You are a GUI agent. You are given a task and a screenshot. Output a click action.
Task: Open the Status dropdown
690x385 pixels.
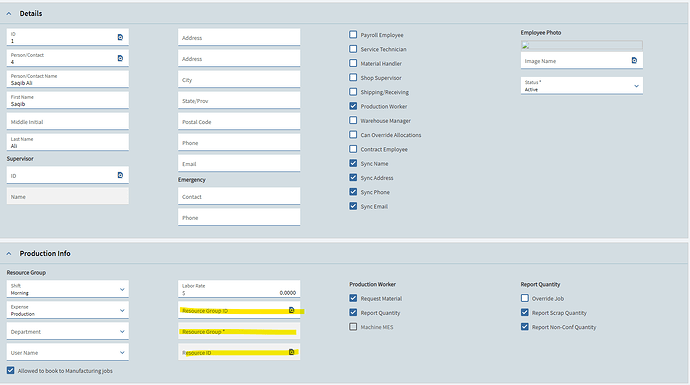582,86
